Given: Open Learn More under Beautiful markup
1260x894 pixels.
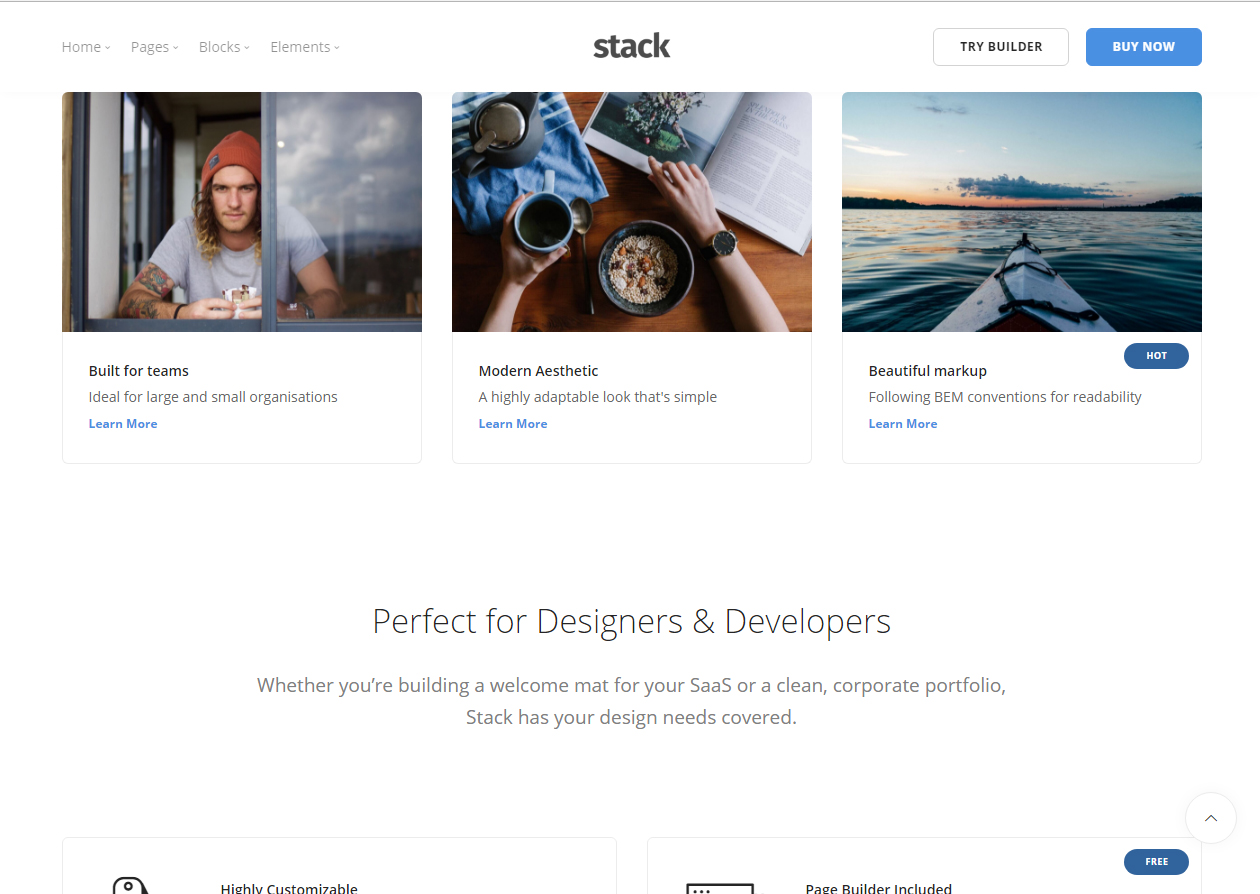Looking at the screenshot, I should (x=903, y=424).
